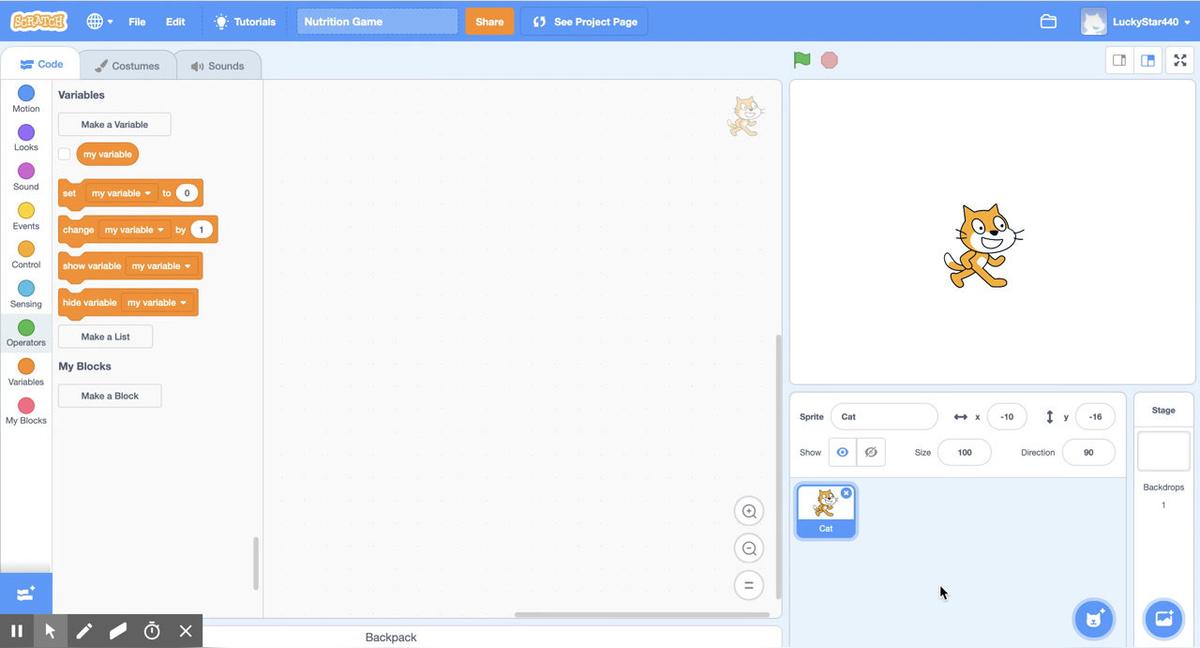Open the language globe menu
The image size is (1200, 648).
[99, 21]
